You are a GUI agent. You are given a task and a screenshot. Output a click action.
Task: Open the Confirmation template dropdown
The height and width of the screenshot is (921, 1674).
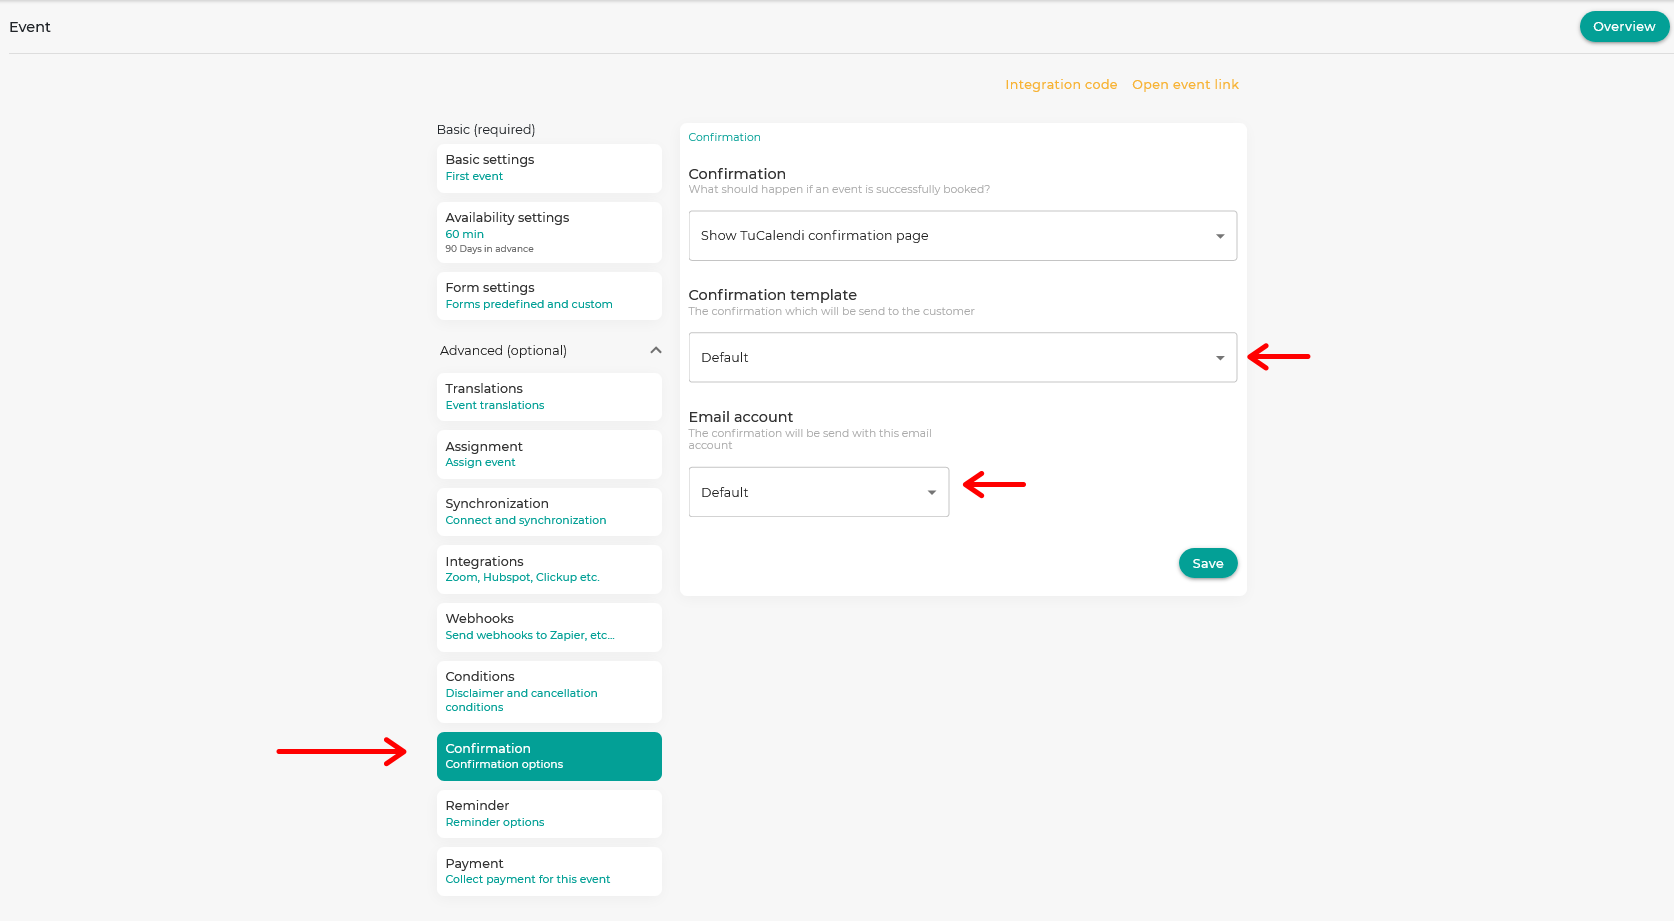coord(961,357)
